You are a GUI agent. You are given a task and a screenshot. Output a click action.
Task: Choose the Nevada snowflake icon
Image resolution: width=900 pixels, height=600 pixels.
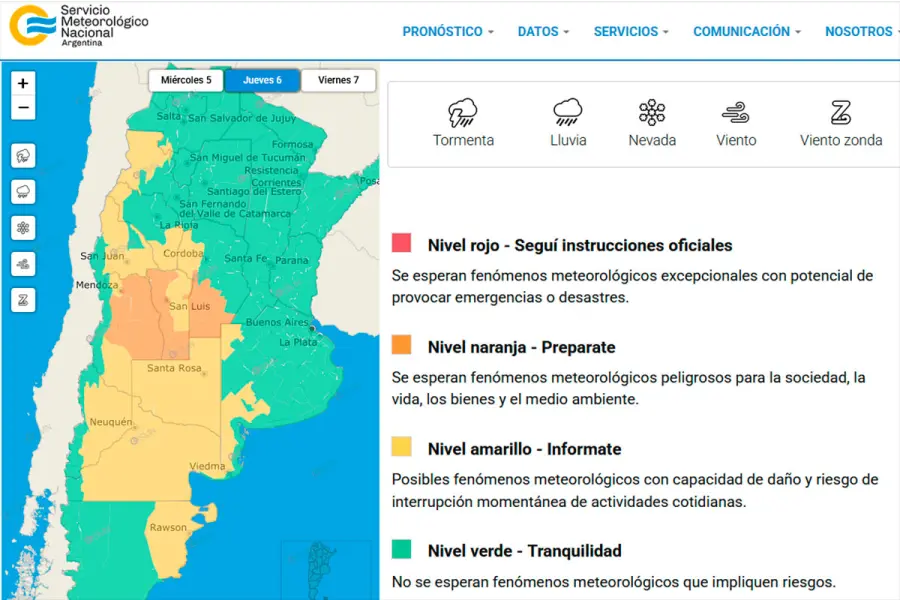coord(652,112)
